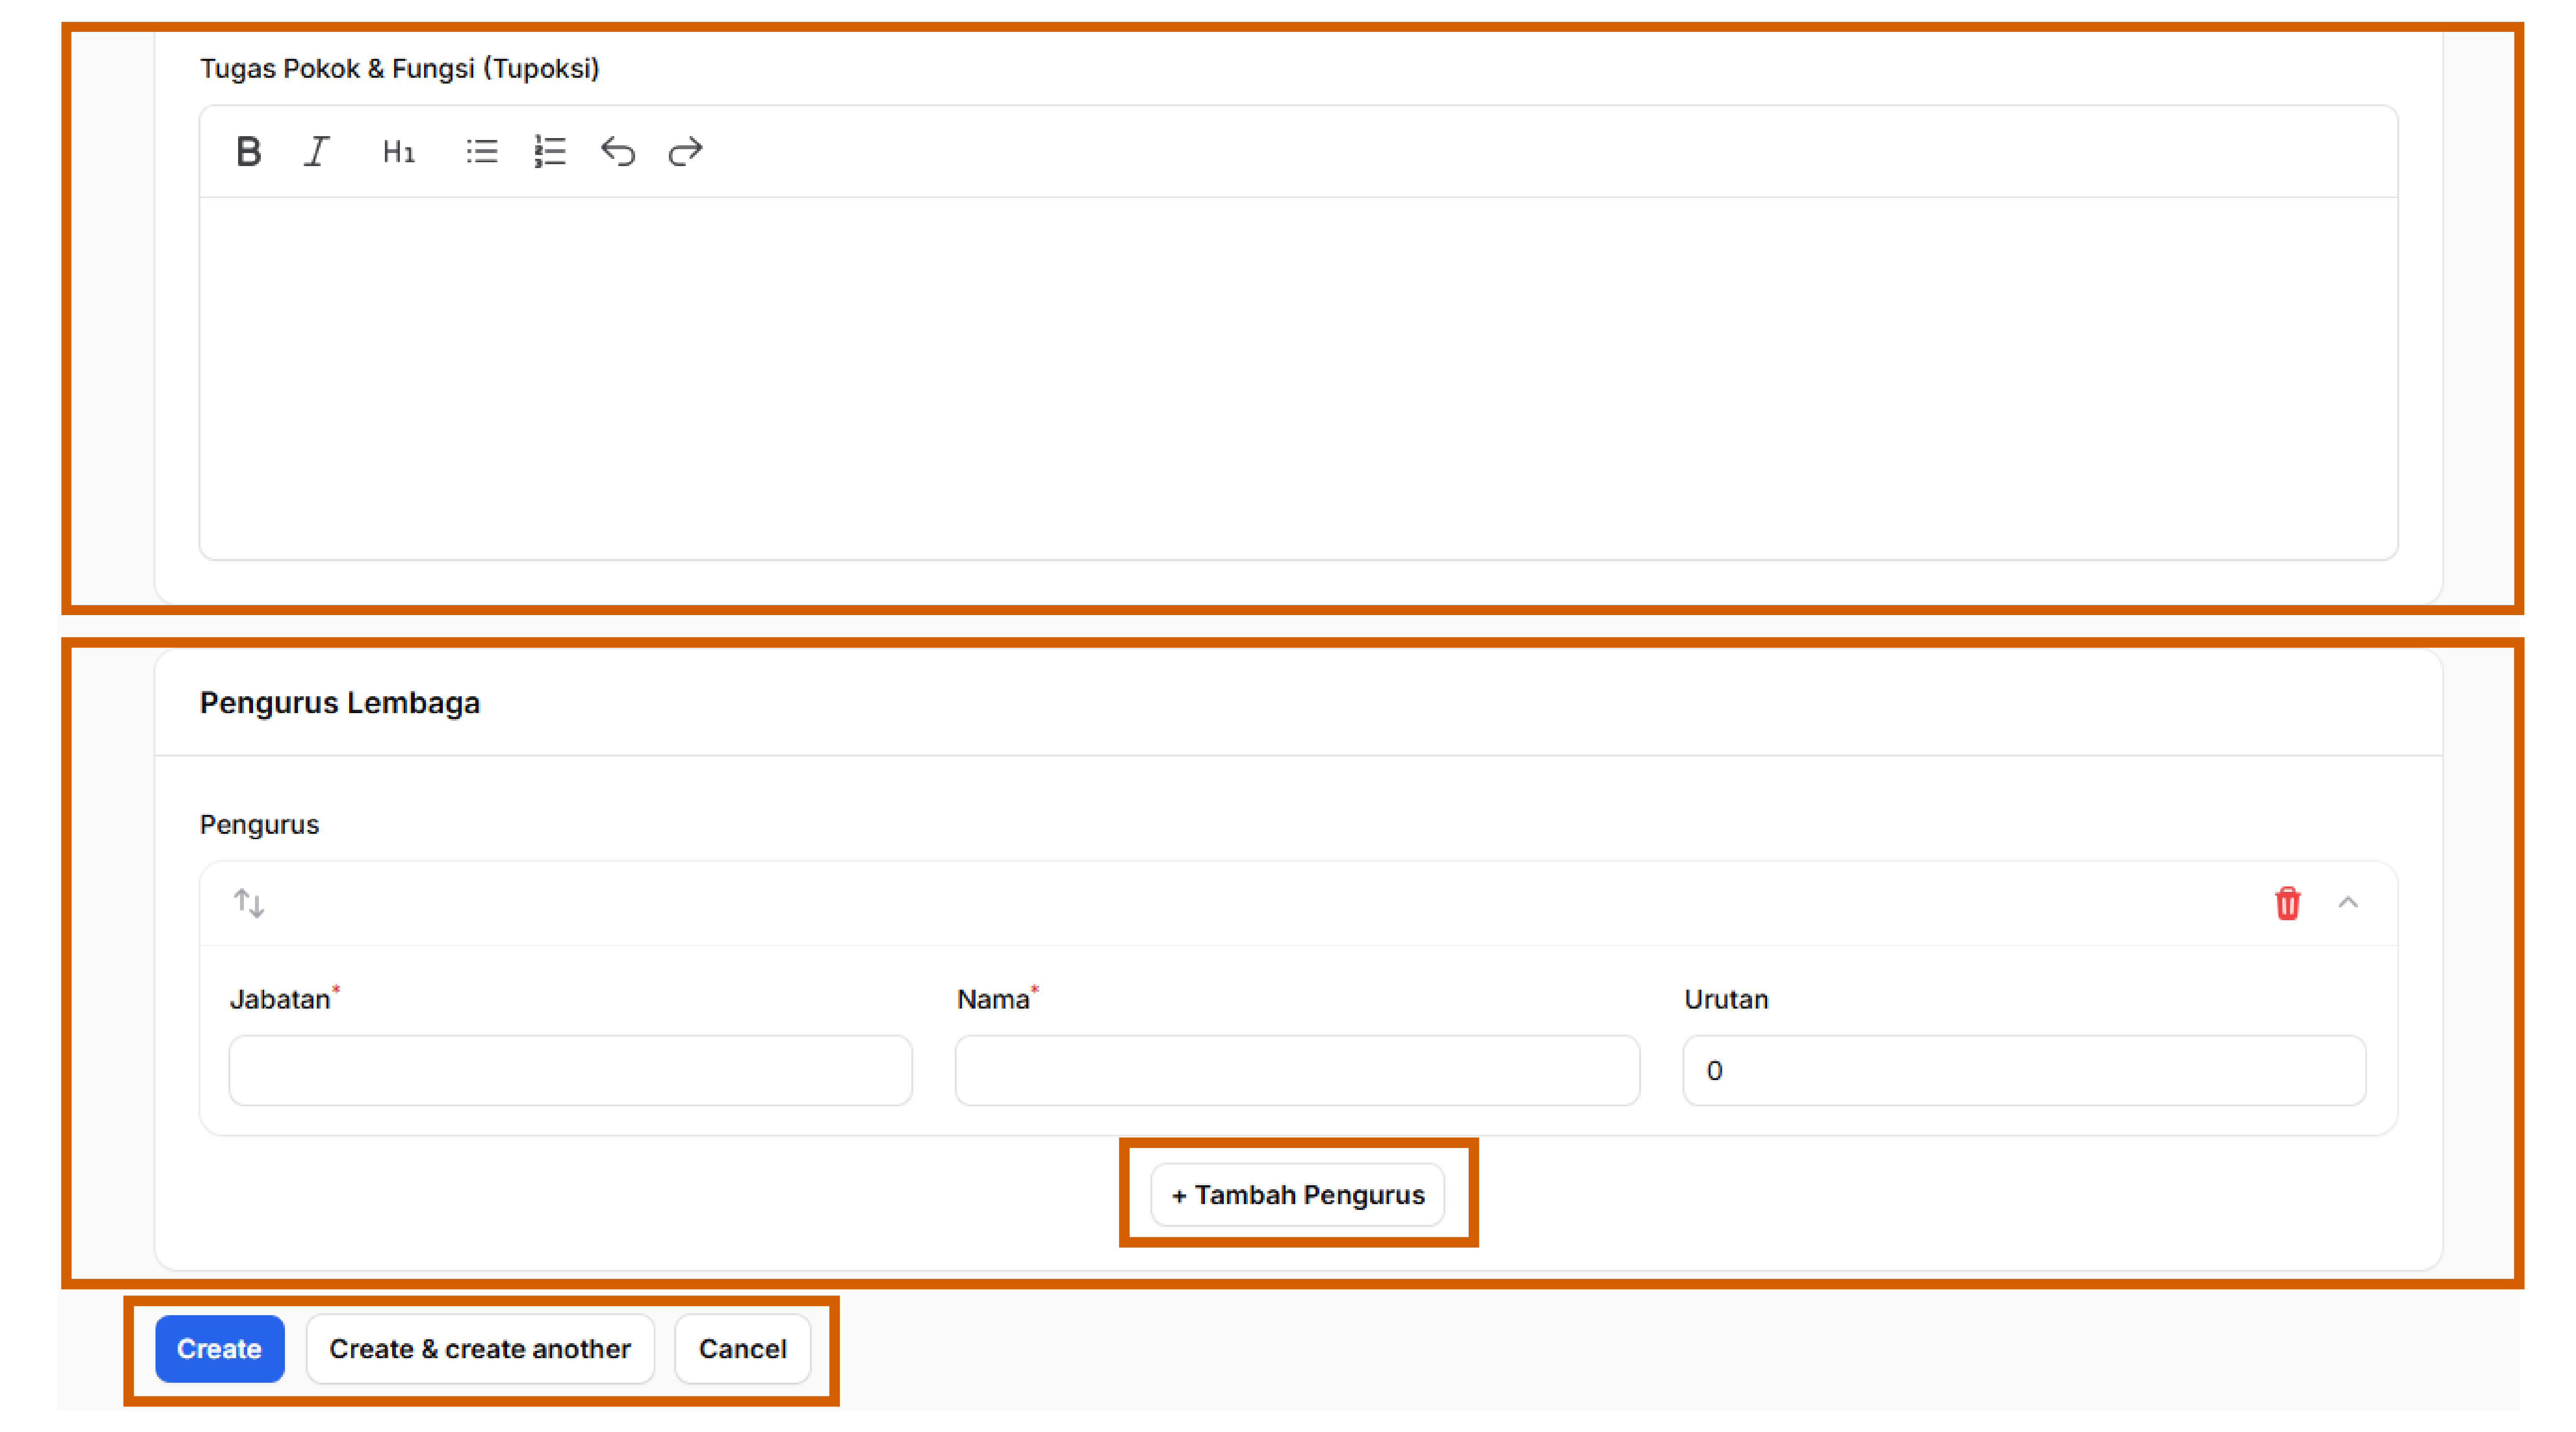Cancel the form
Screen dimensions: 2576x1432
click(x=743, y=1349)
